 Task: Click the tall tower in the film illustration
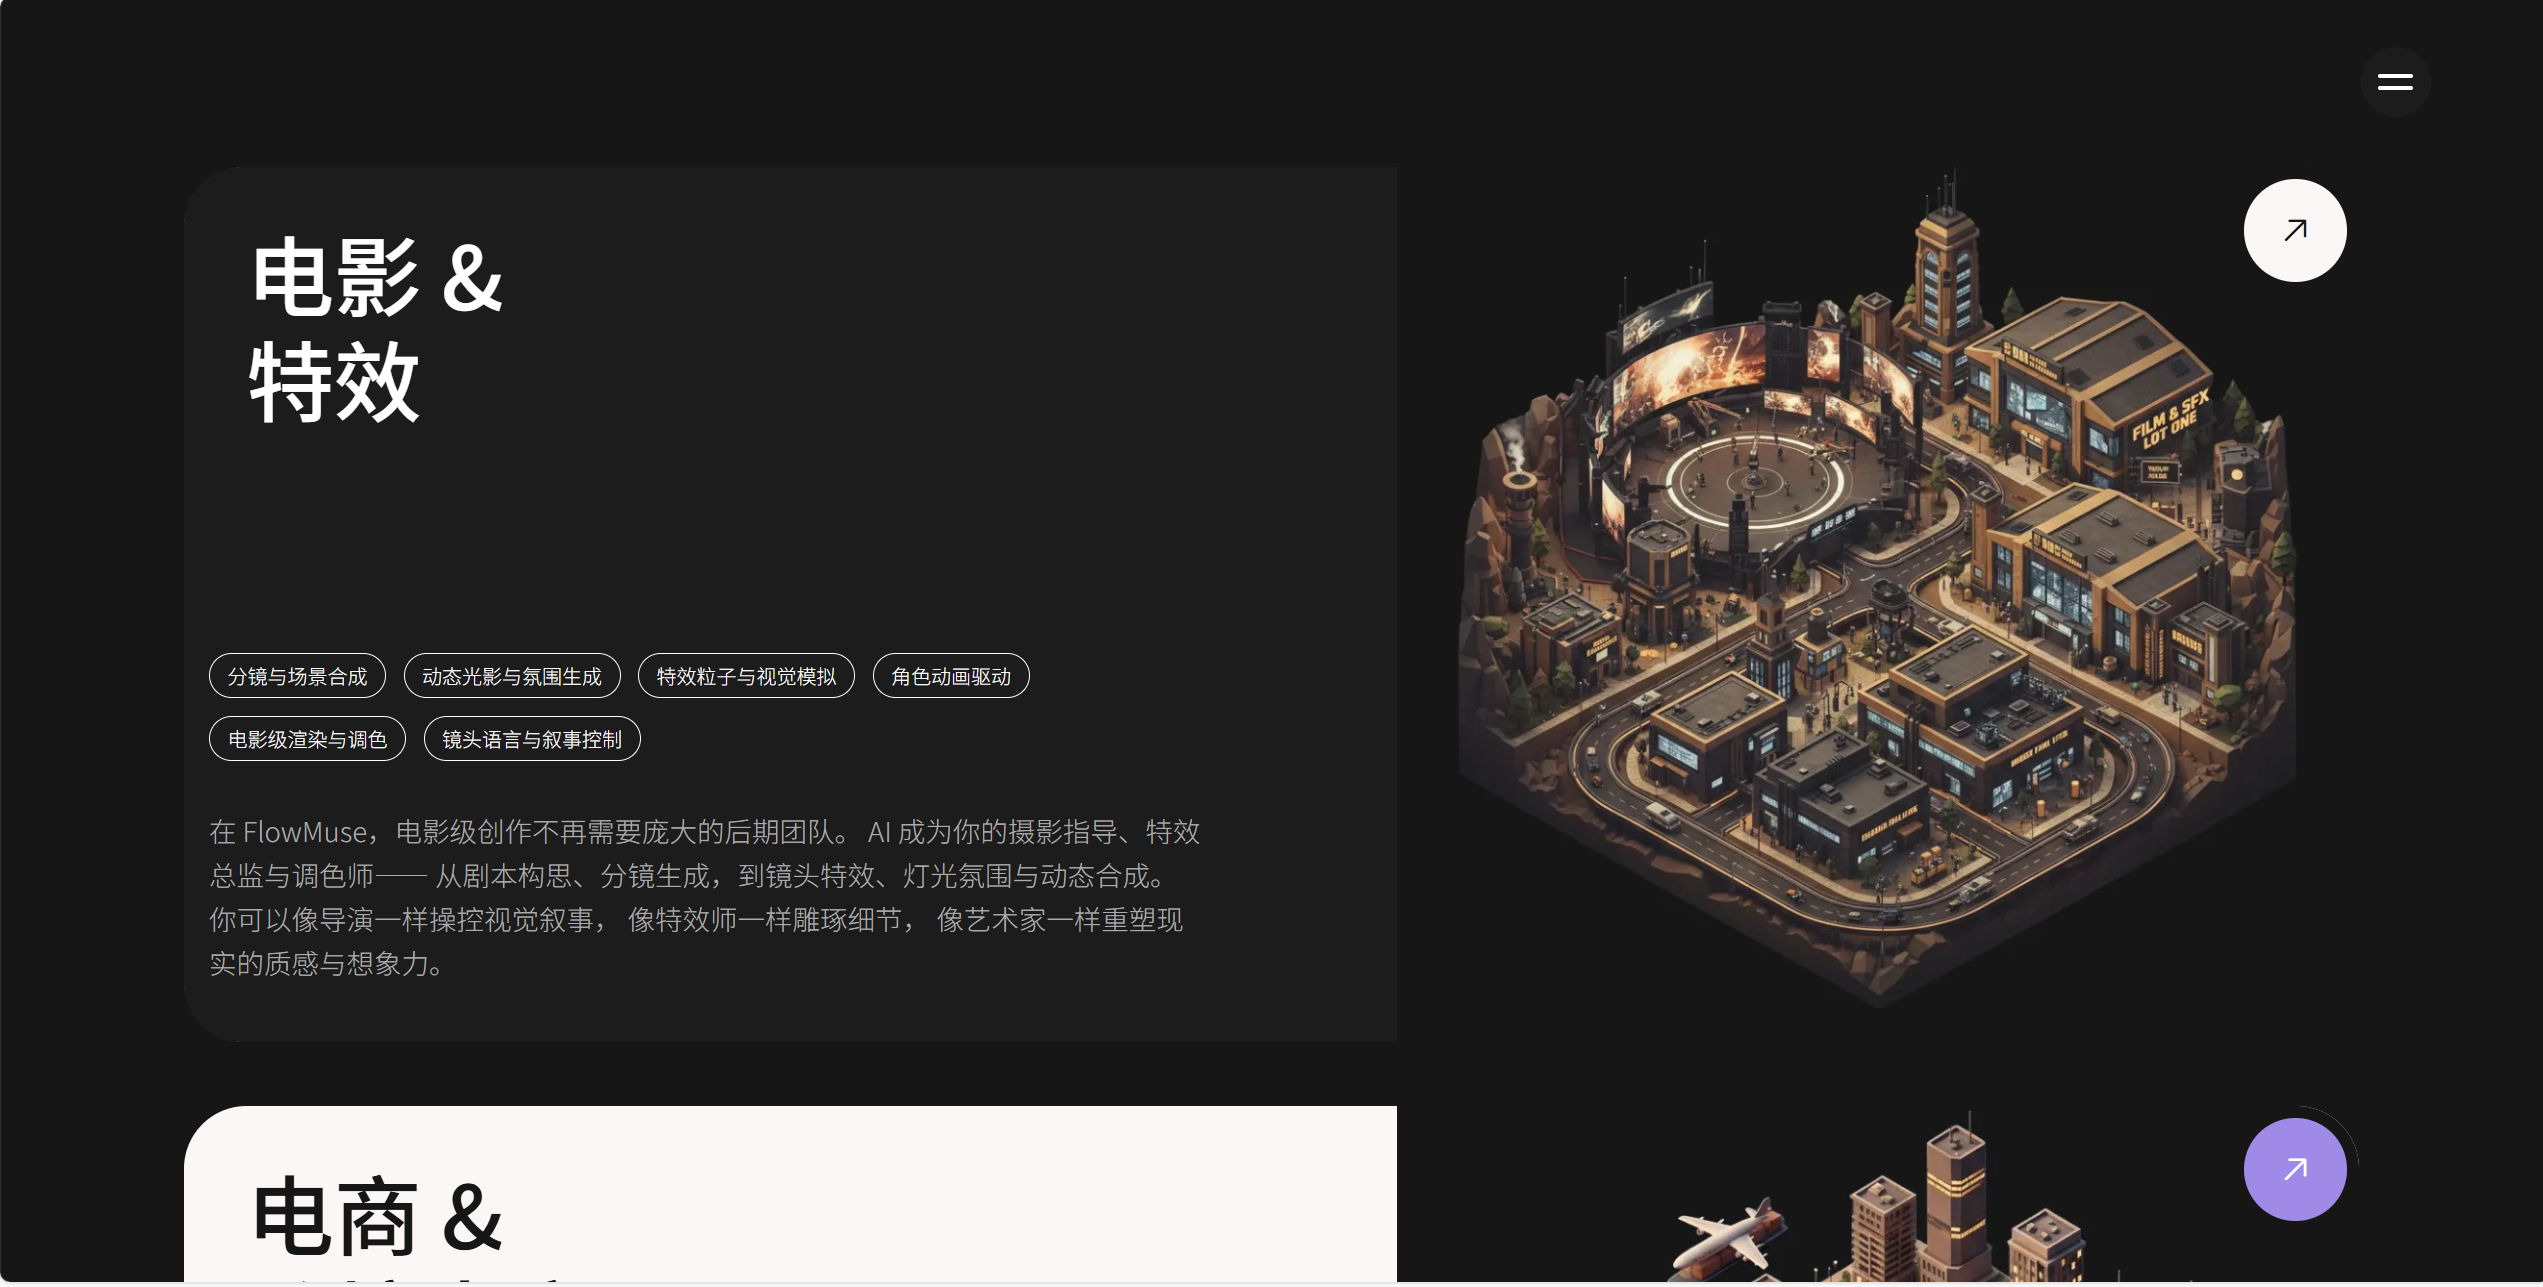click(x=1944, y=270)
